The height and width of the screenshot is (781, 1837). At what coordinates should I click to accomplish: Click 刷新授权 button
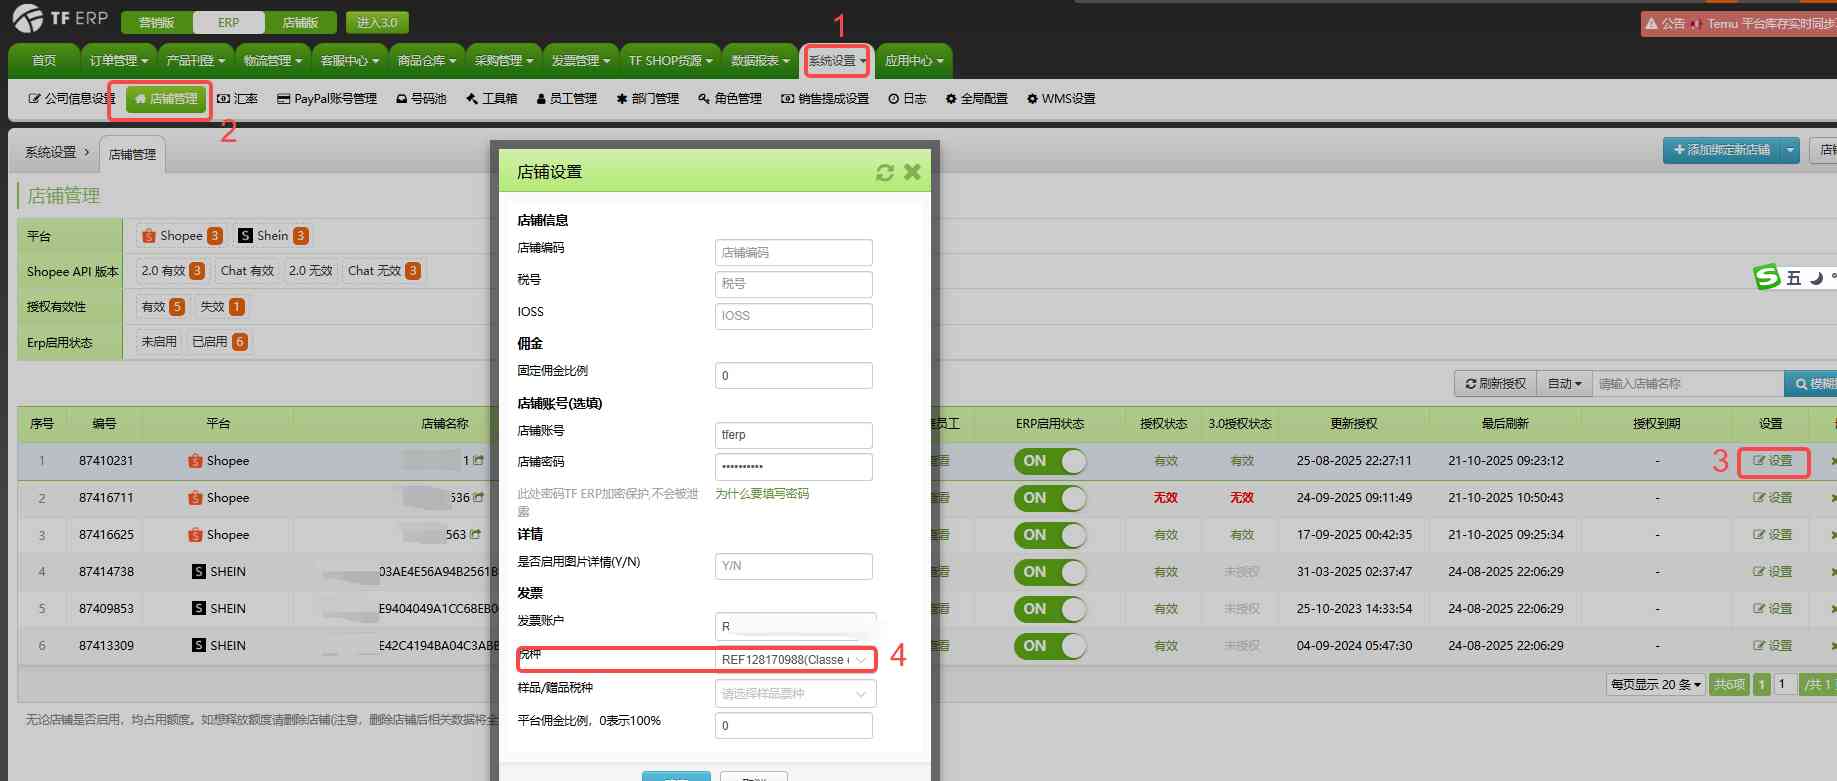(1496, 384)
